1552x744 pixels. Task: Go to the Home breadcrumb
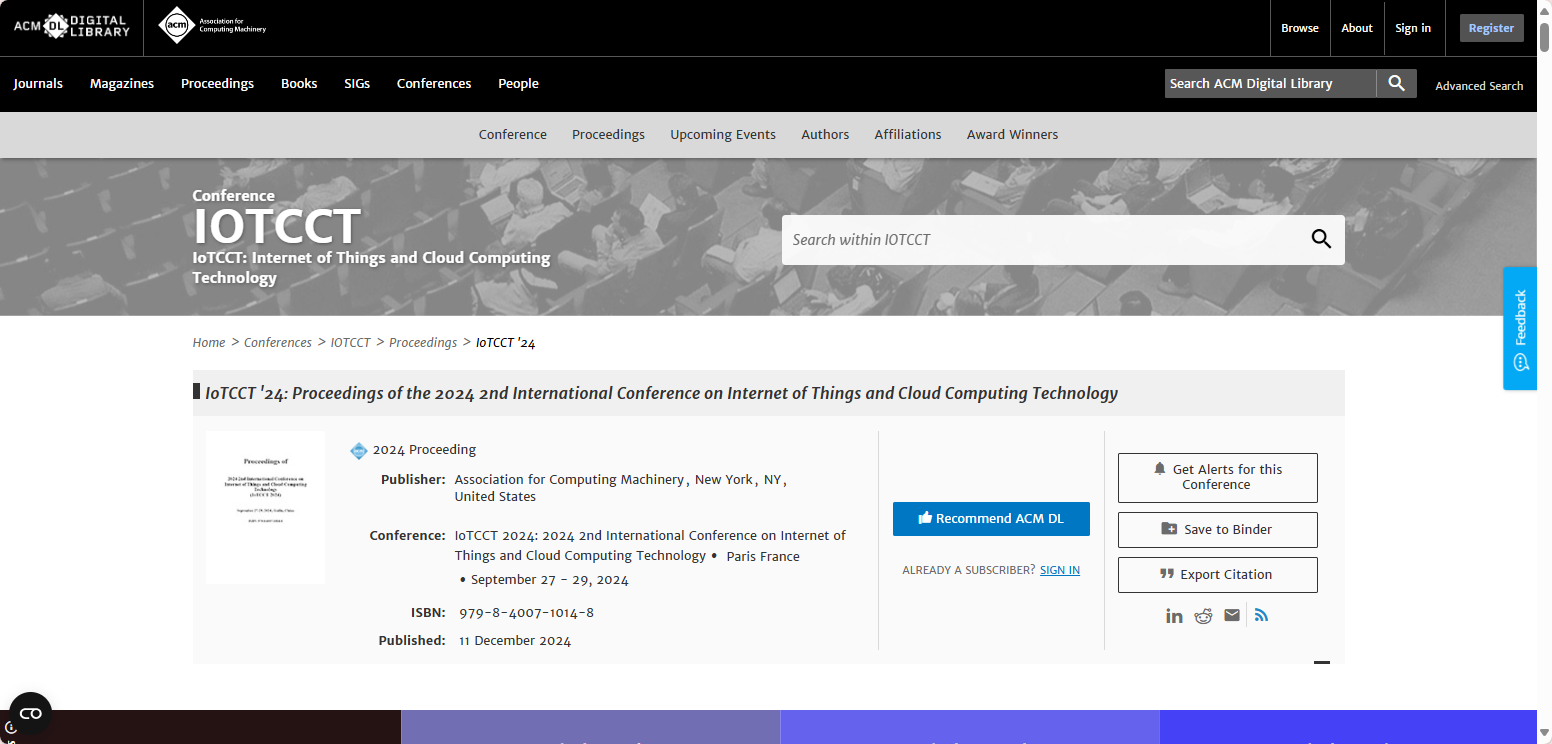point(209,343)
